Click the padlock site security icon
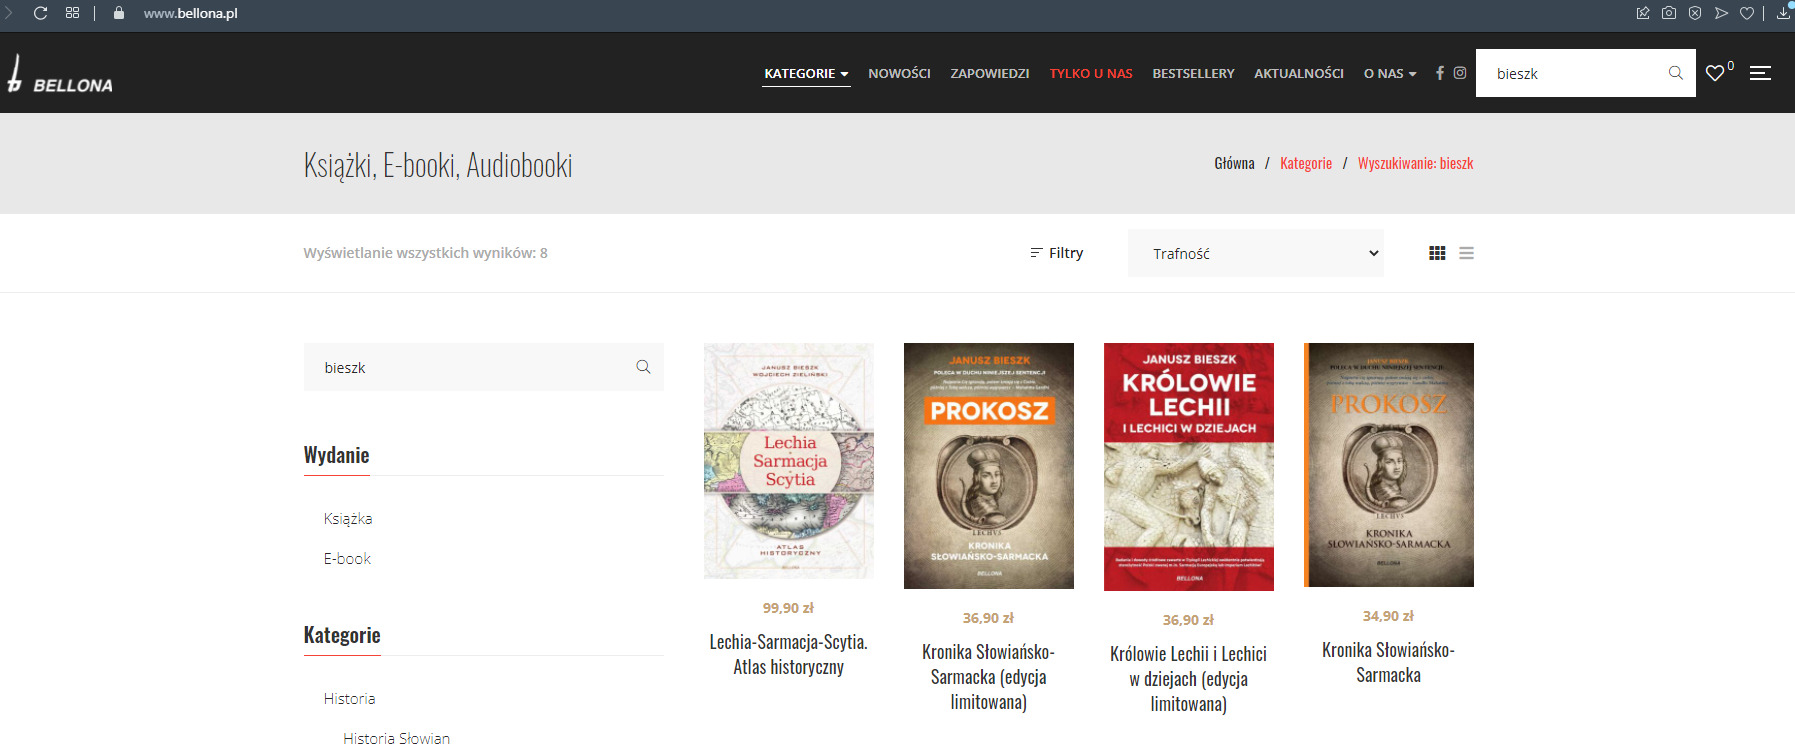The height and width of the screenshot is (753, 1795). 119,13
